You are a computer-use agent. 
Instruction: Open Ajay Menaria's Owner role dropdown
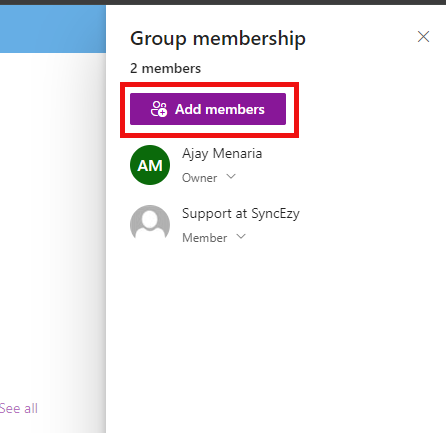[209, 177]
